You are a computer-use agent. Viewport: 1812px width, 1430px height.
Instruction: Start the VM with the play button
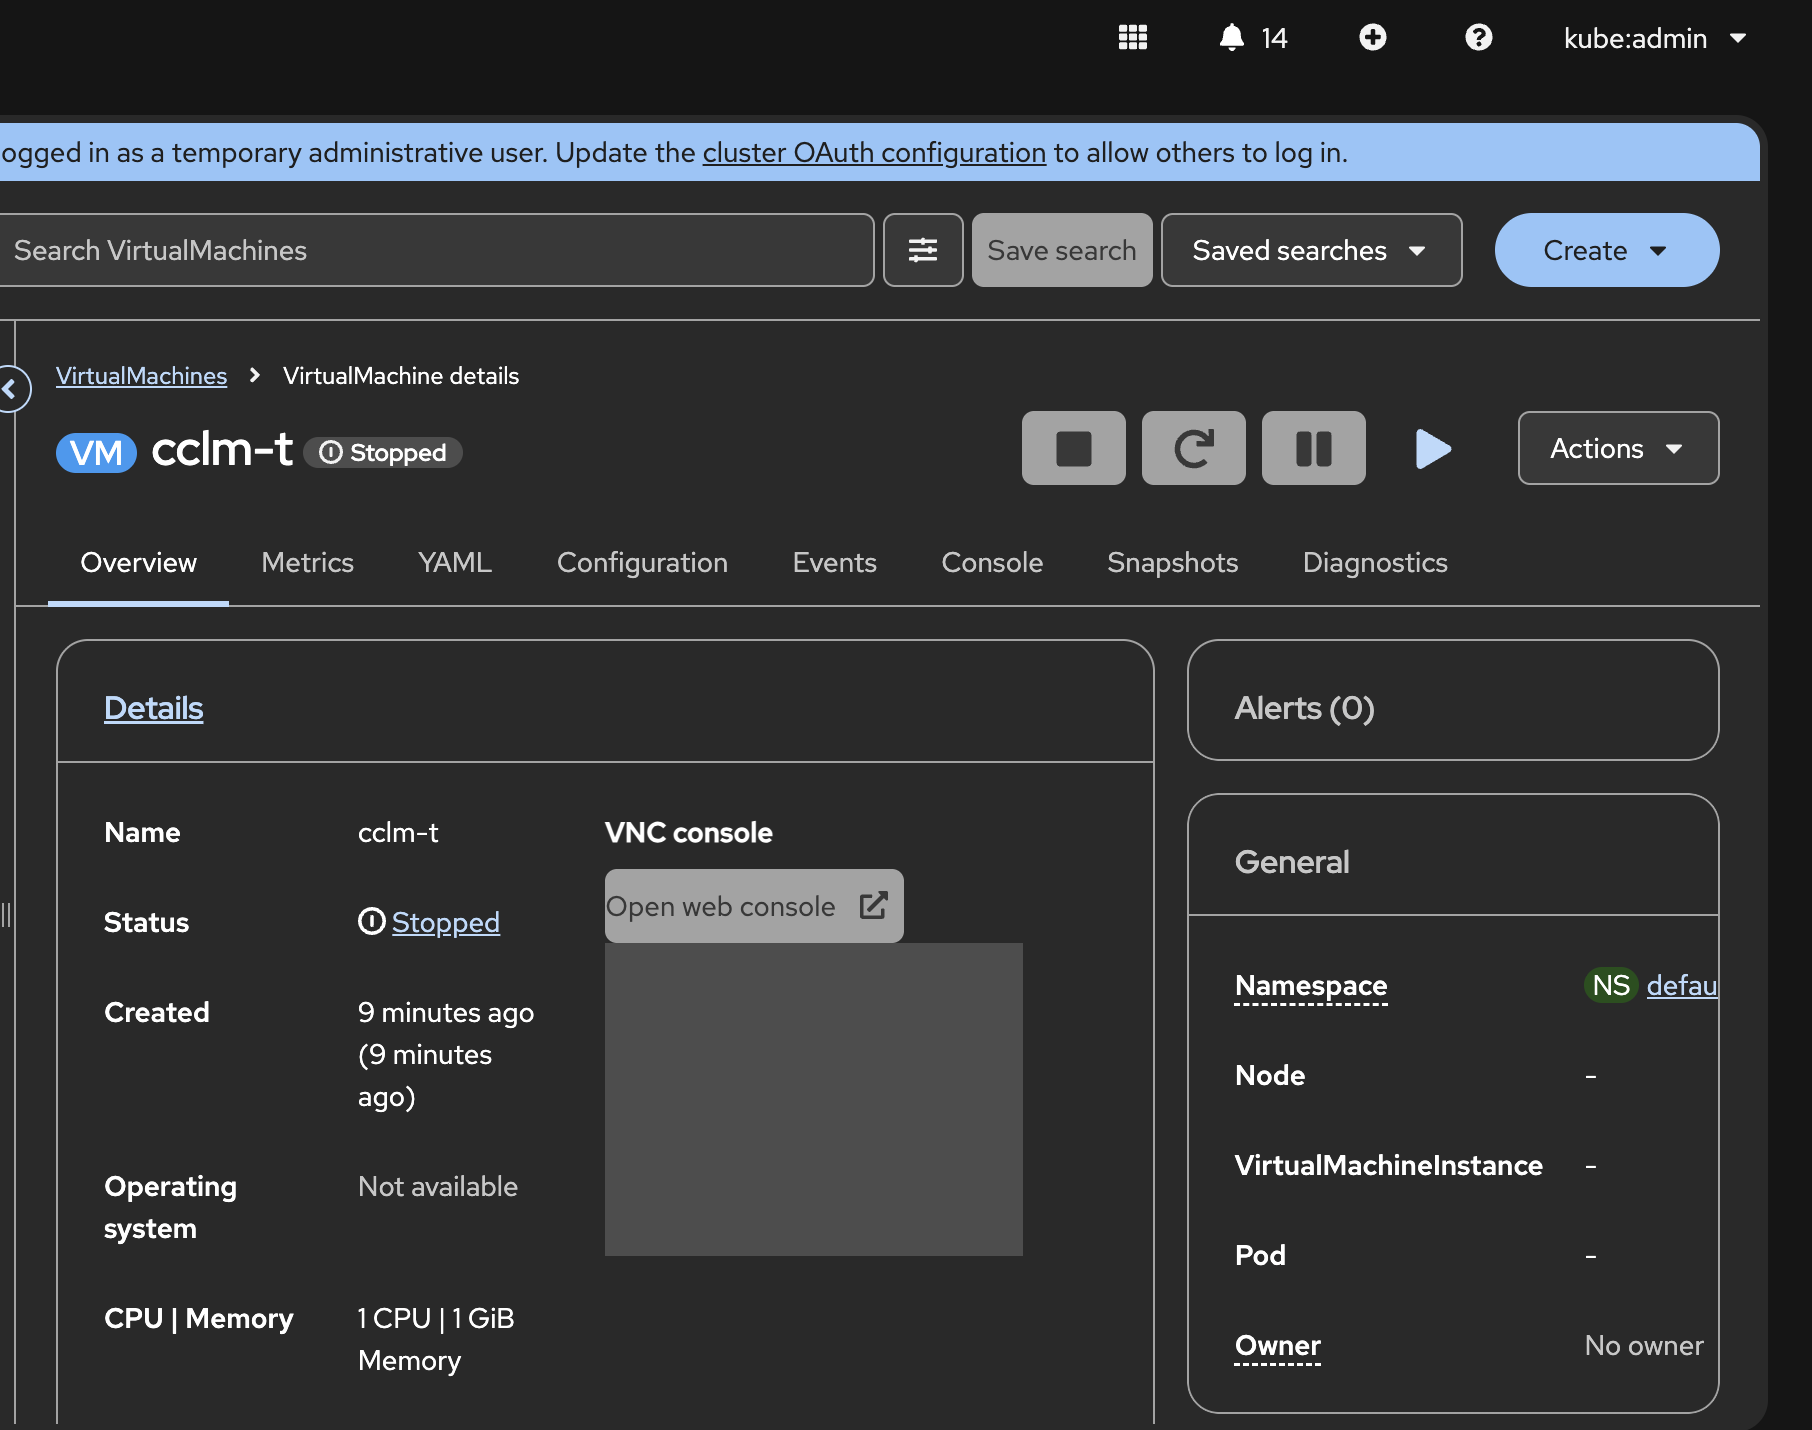coord(1433,448)
